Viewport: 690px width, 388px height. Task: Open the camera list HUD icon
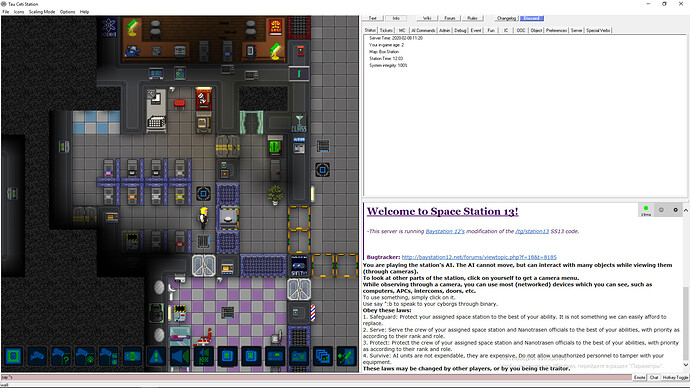pyautogui.click(x=37, y=356)
